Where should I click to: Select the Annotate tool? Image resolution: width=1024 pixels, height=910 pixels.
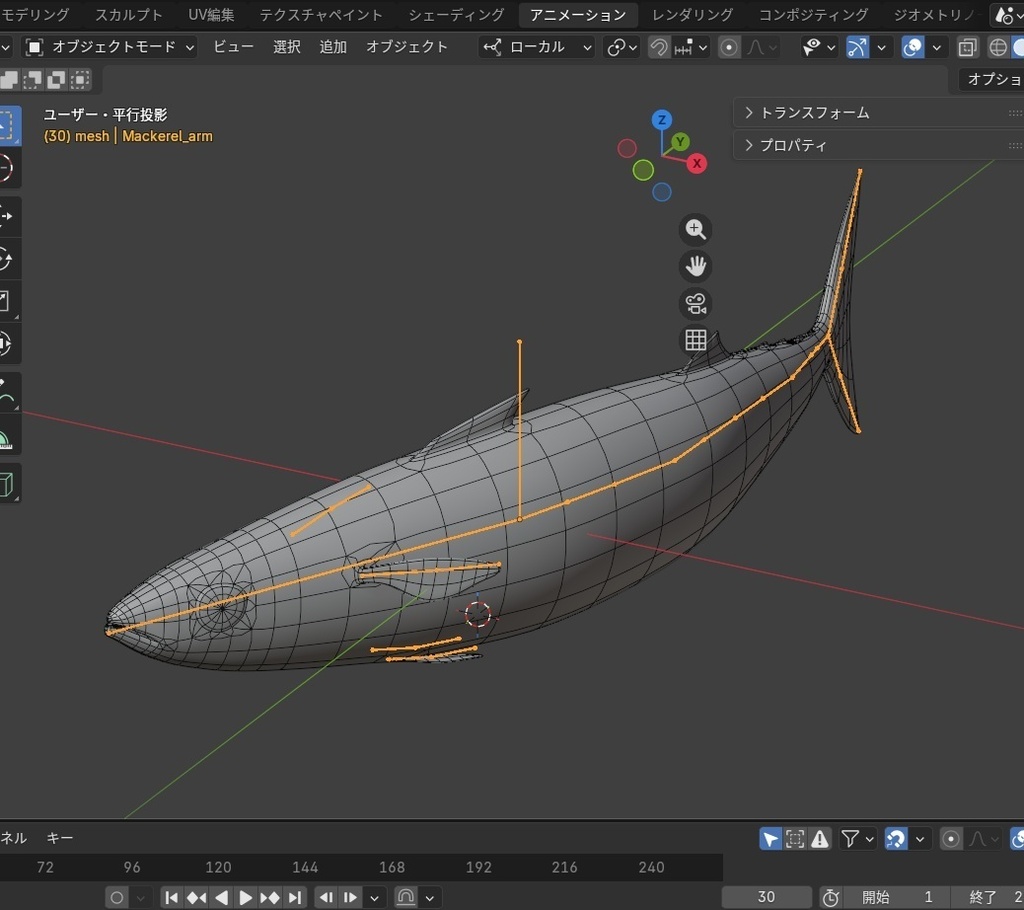click(7, 392)
